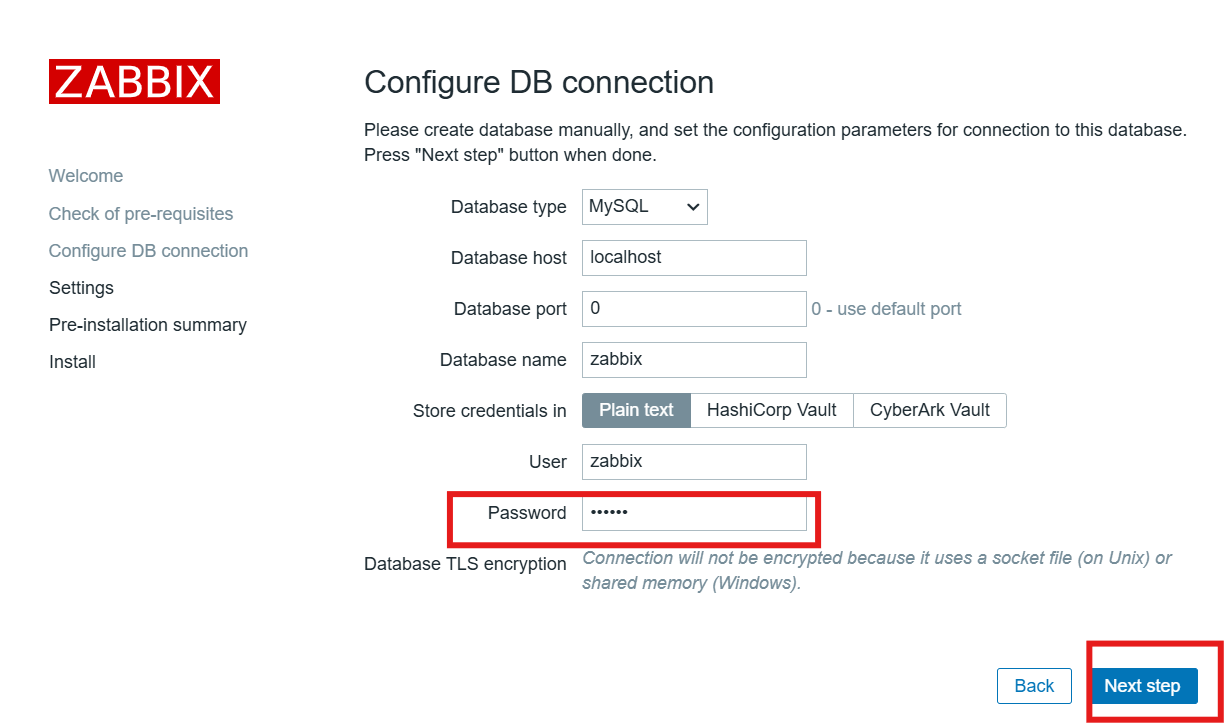Jump to the Settings step
Viewport: 1231px width, 727px height.
click(x=81, y=288)
